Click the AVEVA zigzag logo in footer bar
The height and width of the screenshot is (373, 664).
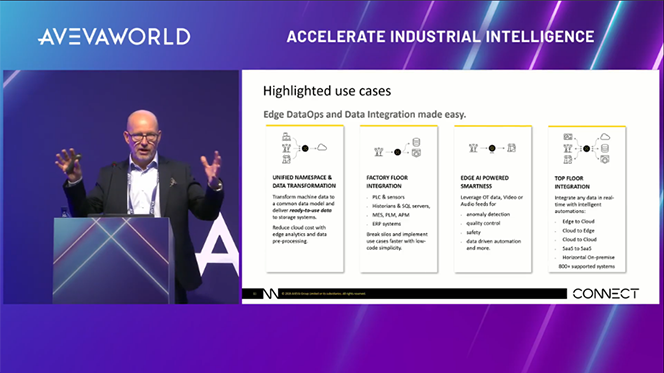pyautogui.click(x=271, y=294)
